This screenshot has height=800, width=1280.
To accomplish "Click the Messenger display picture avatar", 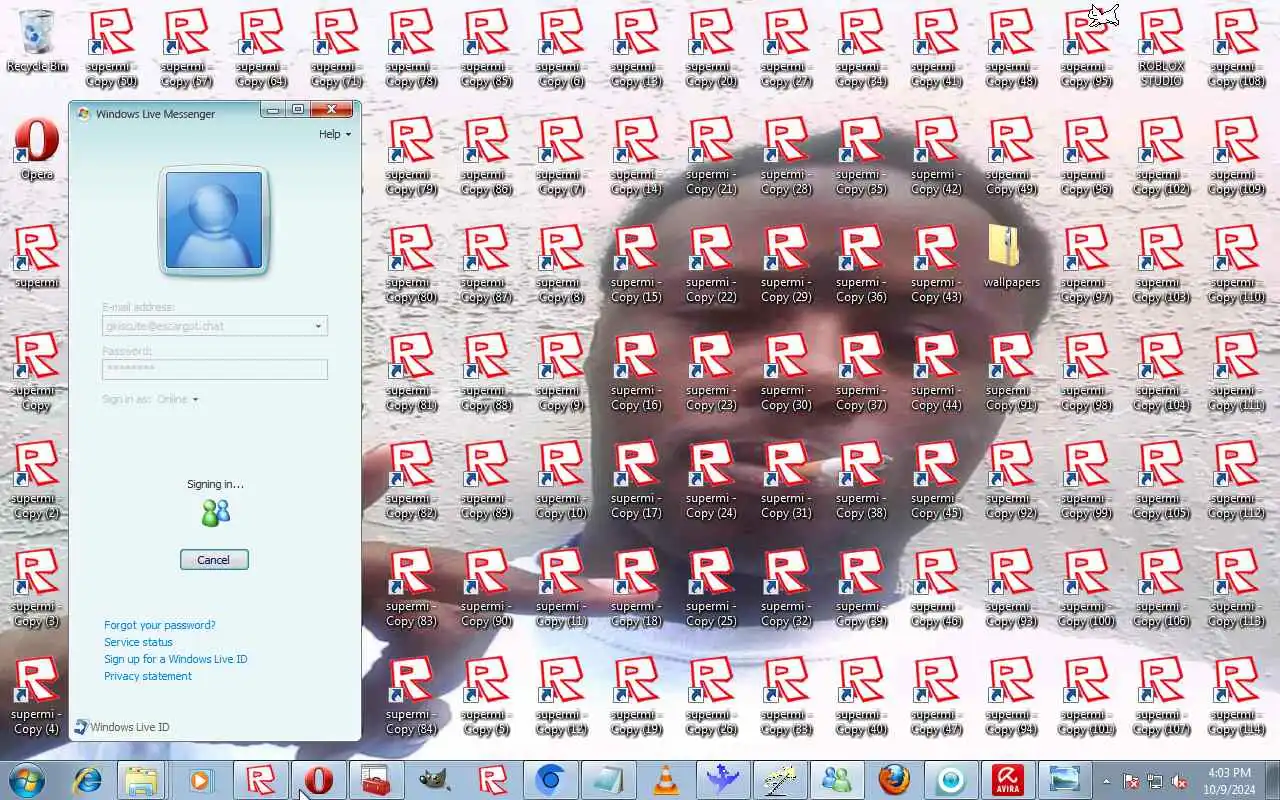I will point(214,220).
